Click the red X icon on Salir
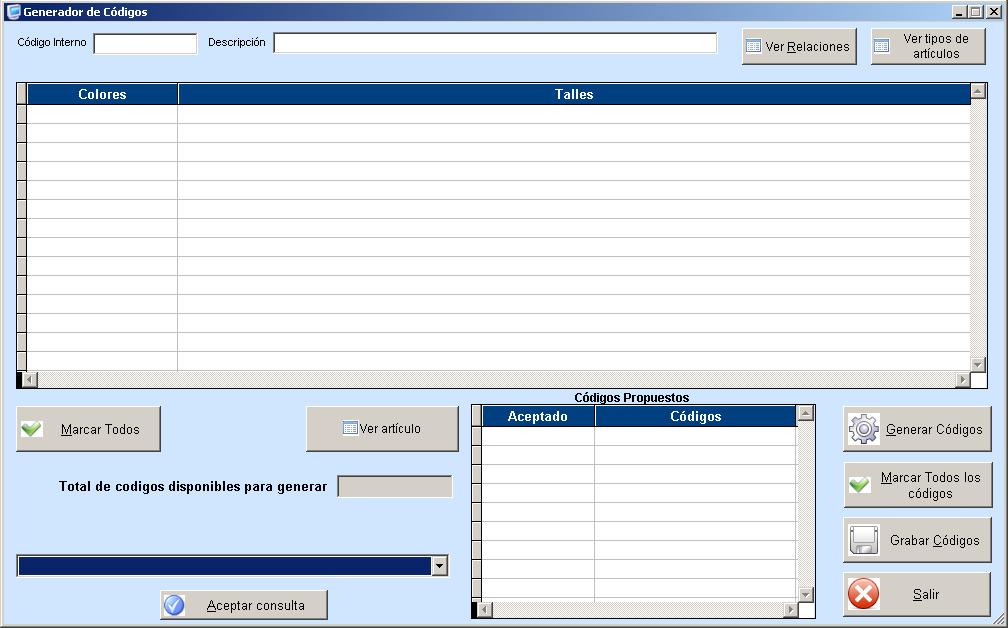This screenshot has width=1008, height=628. (863, 594)
